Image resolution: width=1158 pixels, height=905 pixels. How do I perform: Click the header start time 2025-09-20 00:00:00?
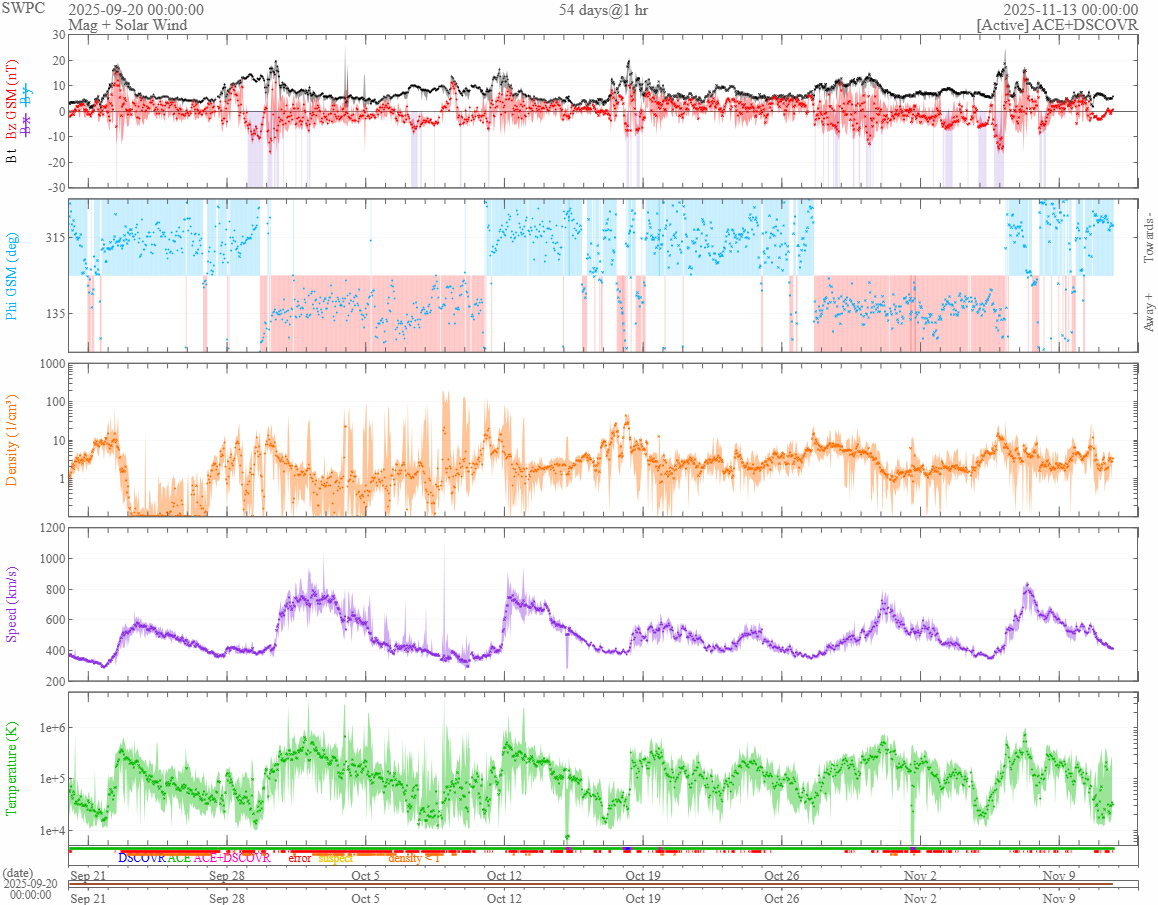click(136, 10)
